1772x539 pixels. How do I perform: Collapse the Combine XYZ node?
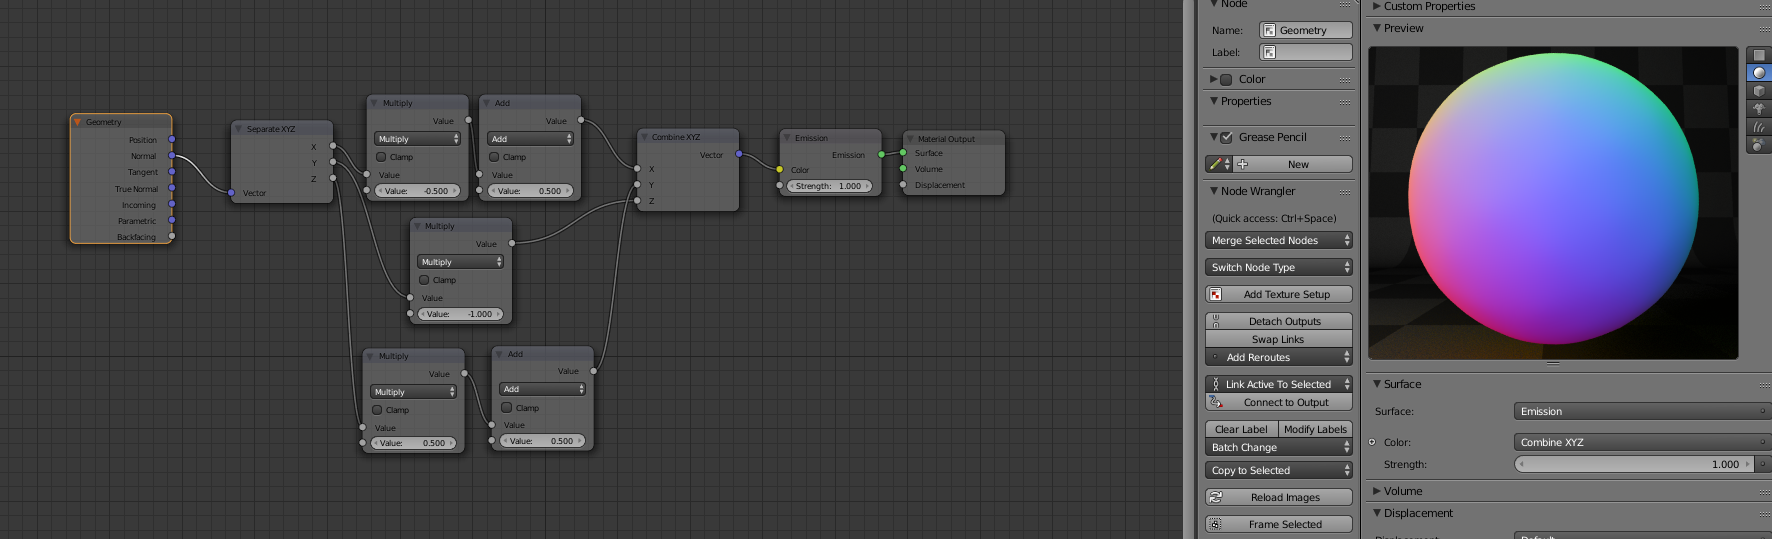click(x=644, y=137)
